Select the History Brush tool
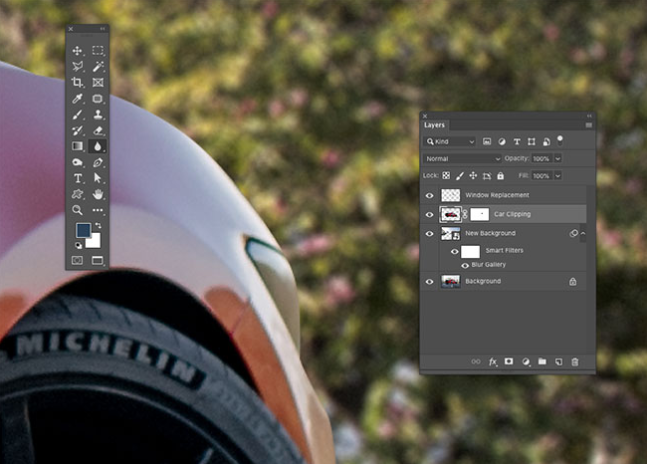 [x=77, y=130]
